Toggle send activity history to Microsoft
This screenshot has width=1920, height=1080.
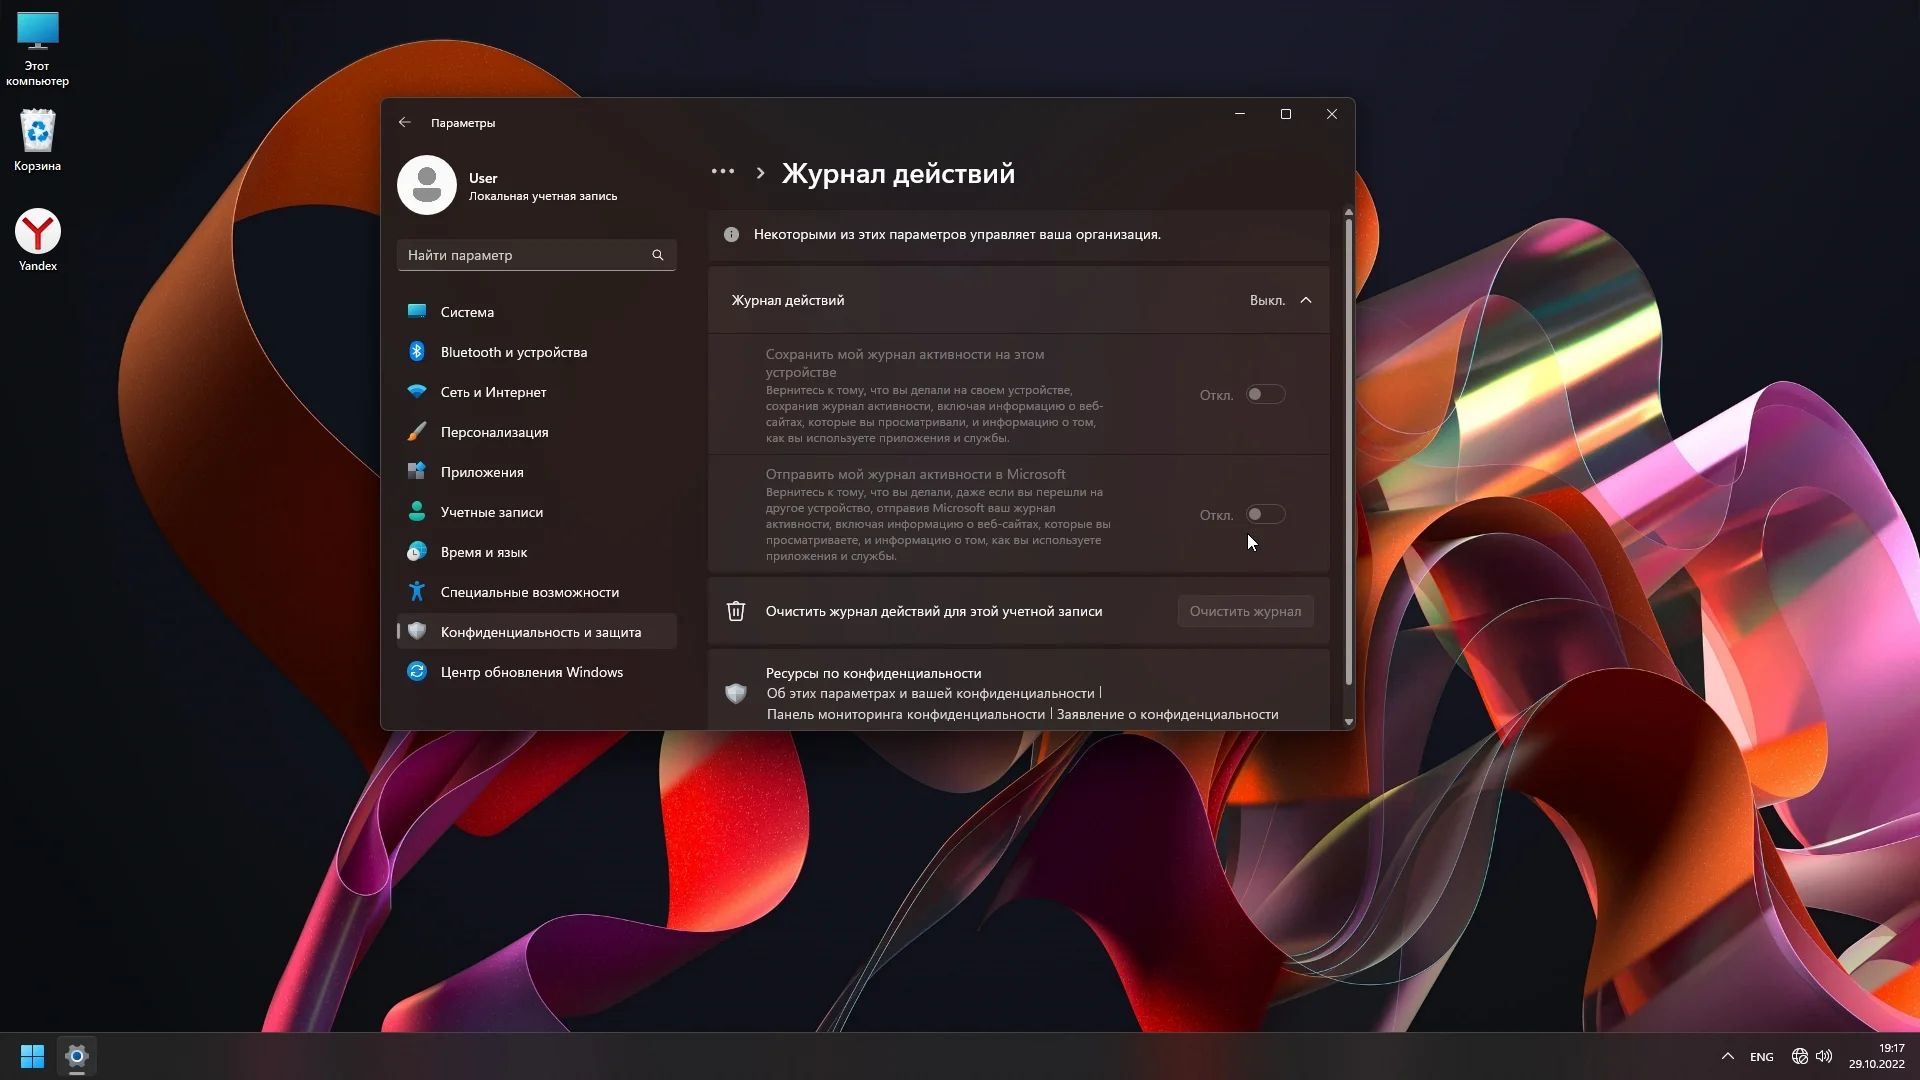1265,515
